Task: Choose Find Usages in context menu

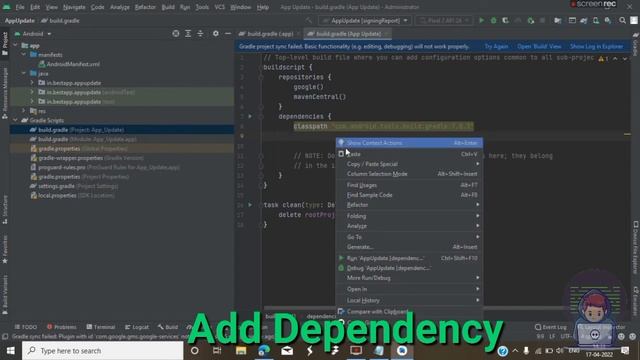Action: (x=409, y=185)
